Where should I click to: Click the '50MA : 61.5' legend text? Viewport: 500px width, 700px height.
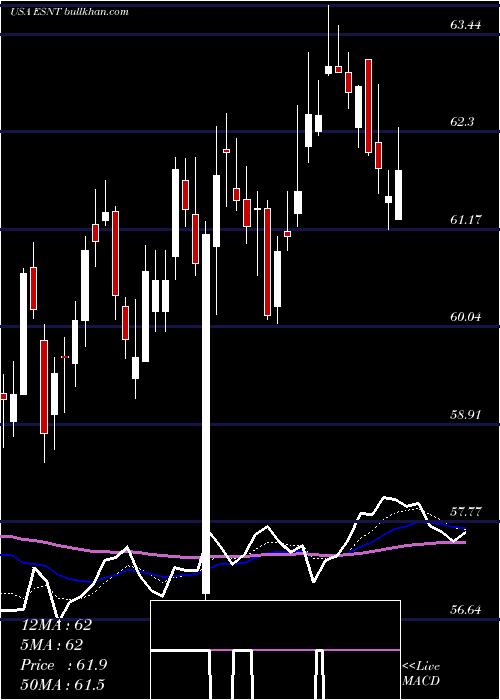[63, 684]
